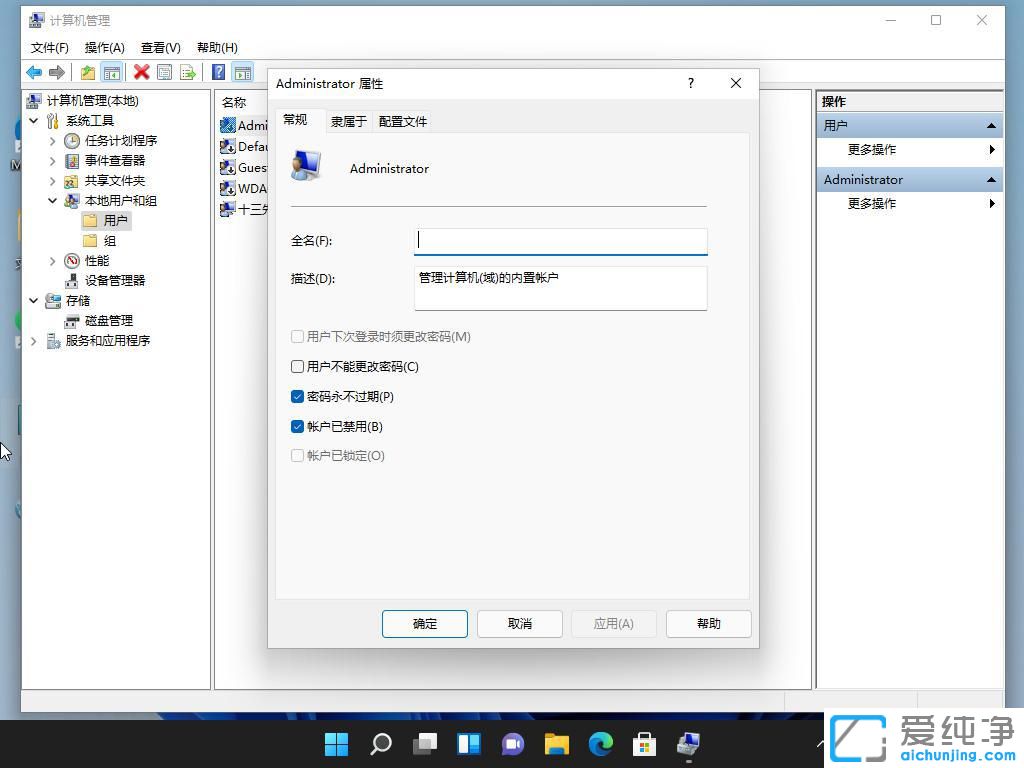1024x768 pixels.
Task: Click inside the 全名(F) input field
Action: tap(560, 240)
